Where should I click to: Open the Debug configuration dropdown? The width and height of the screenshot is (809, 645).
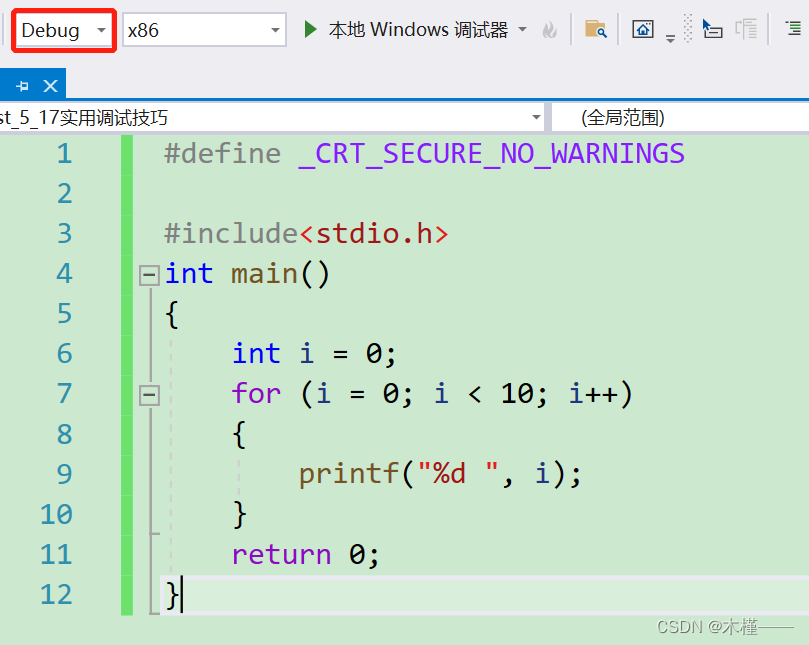64,30
